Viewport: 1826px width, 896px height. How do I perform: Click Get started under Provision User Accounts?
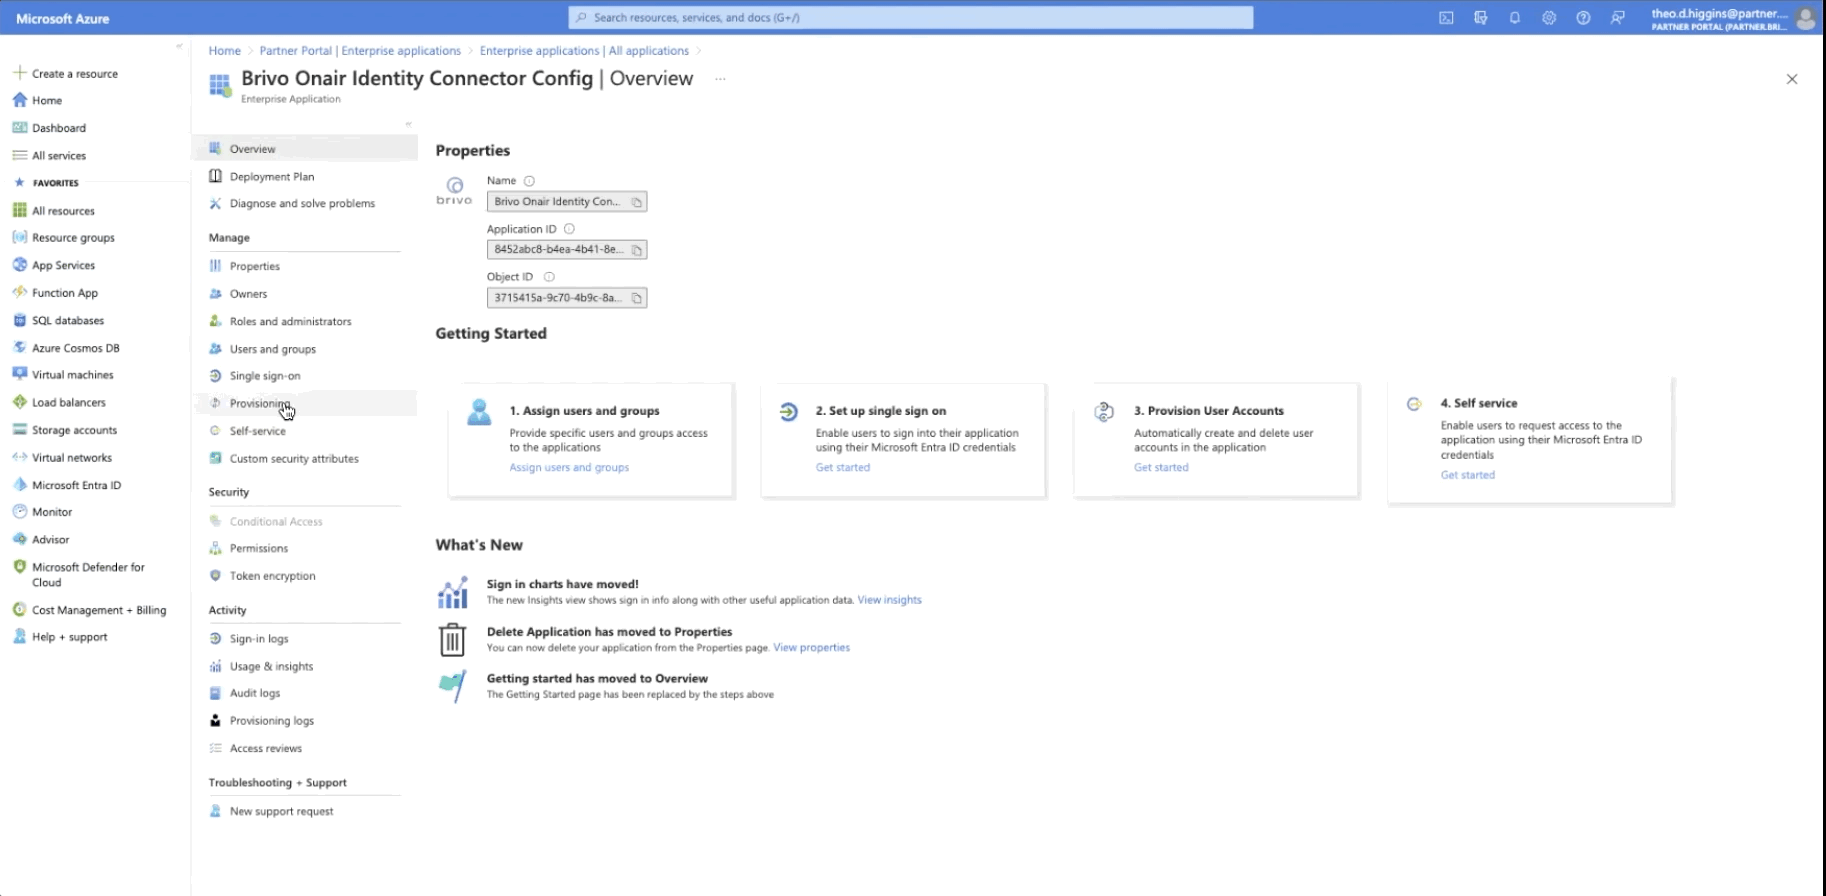(1161, 468)
